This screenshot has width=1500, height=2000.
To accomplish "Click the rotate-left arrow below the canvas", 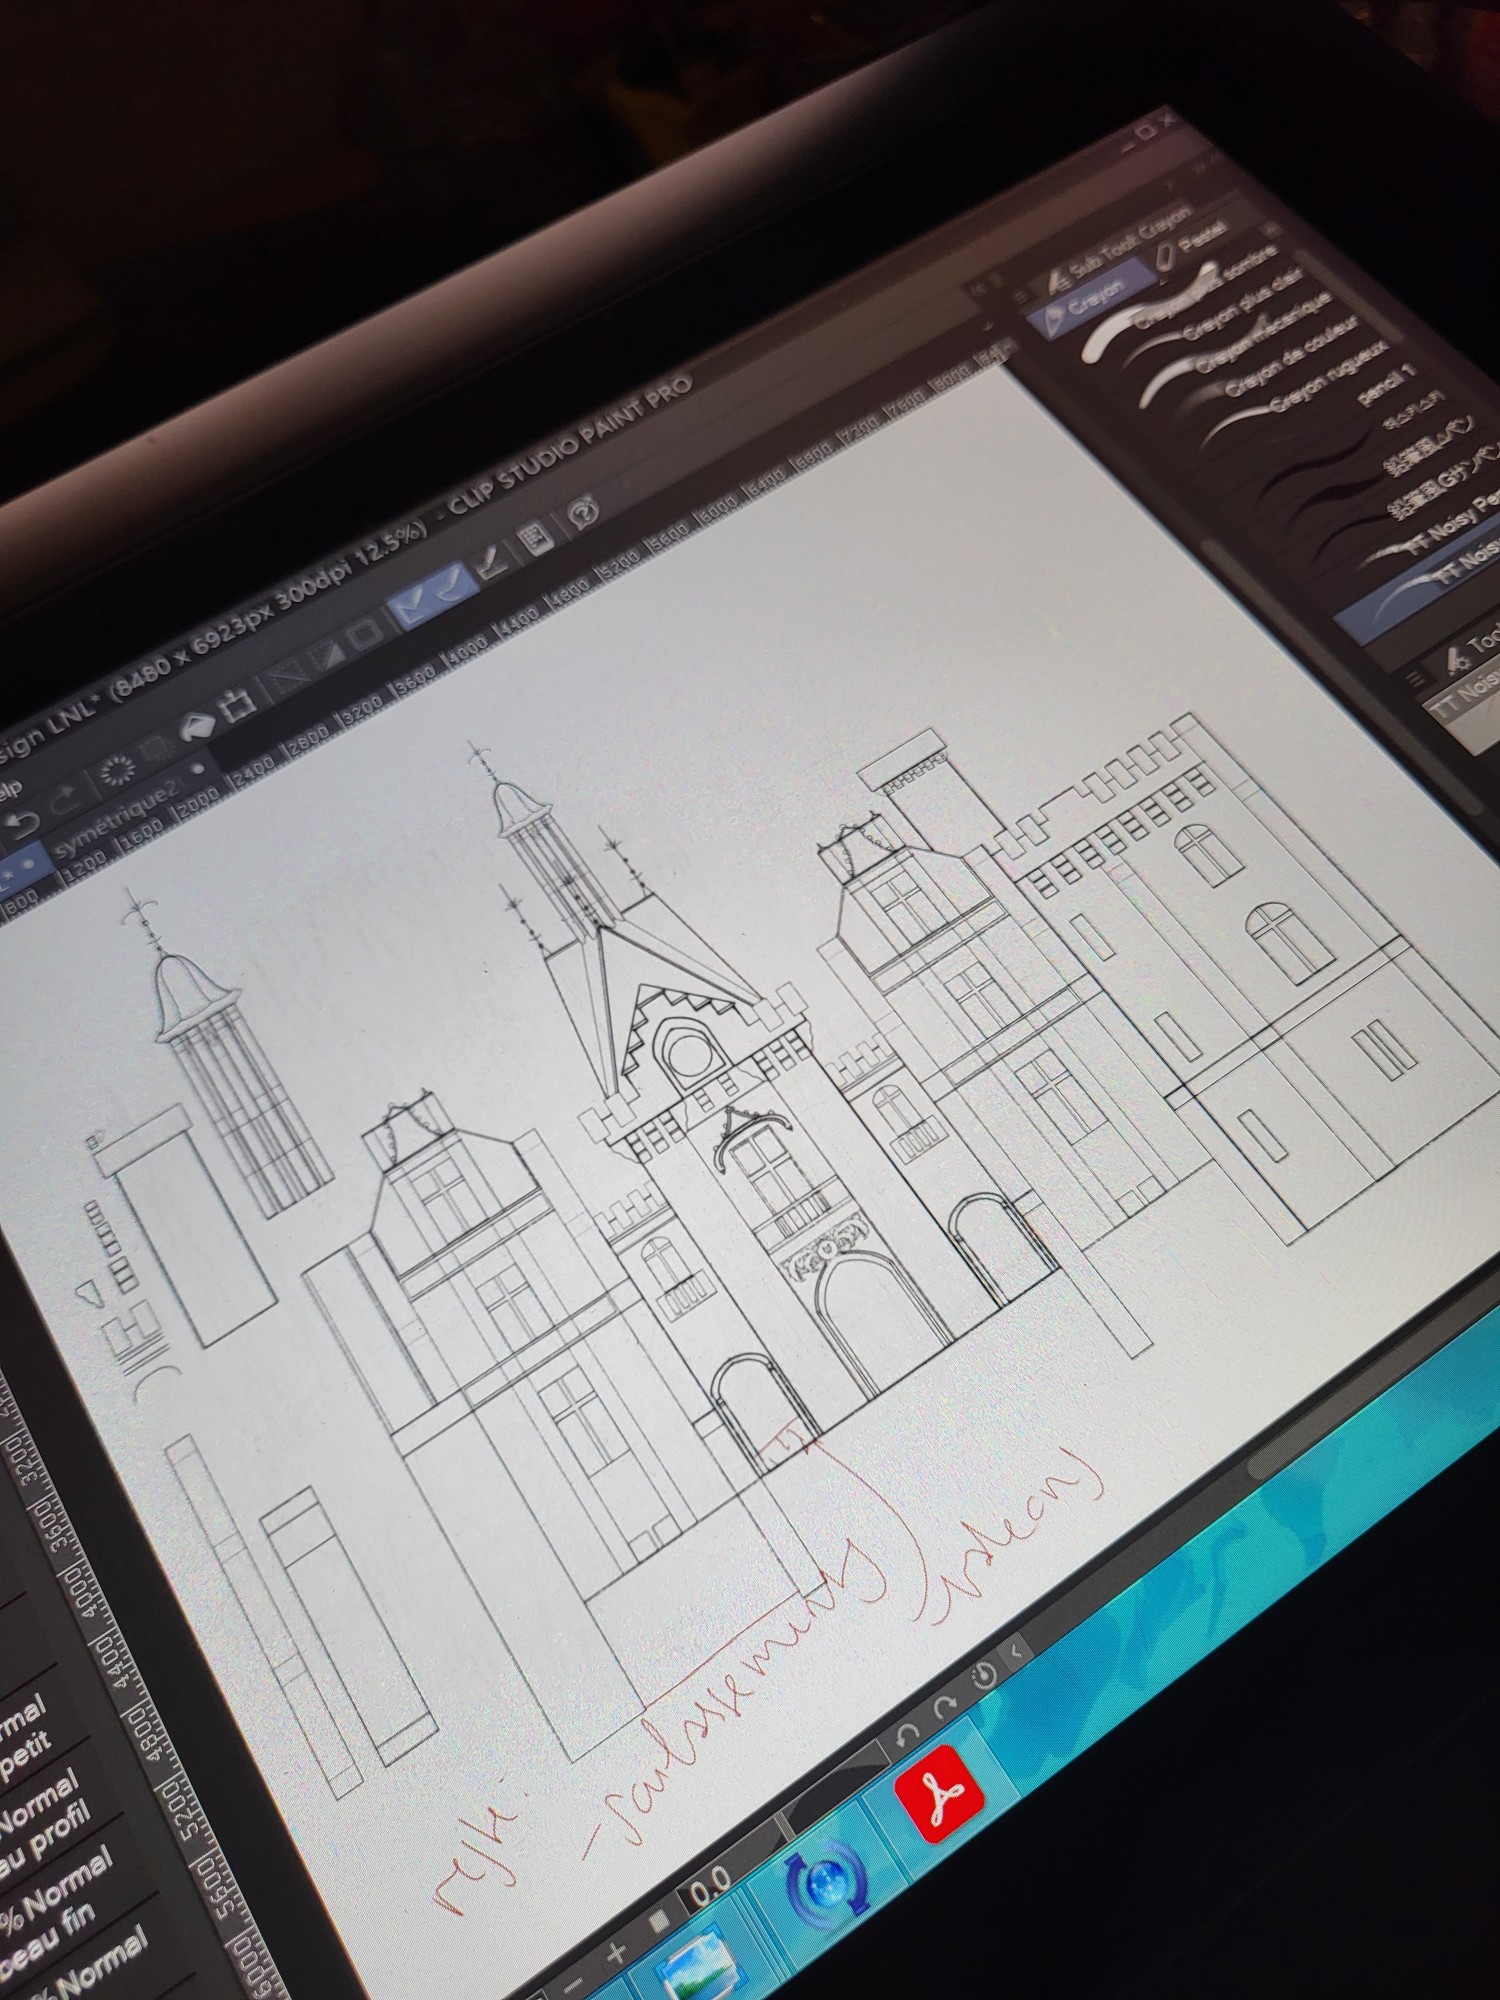I will 907,1736.
